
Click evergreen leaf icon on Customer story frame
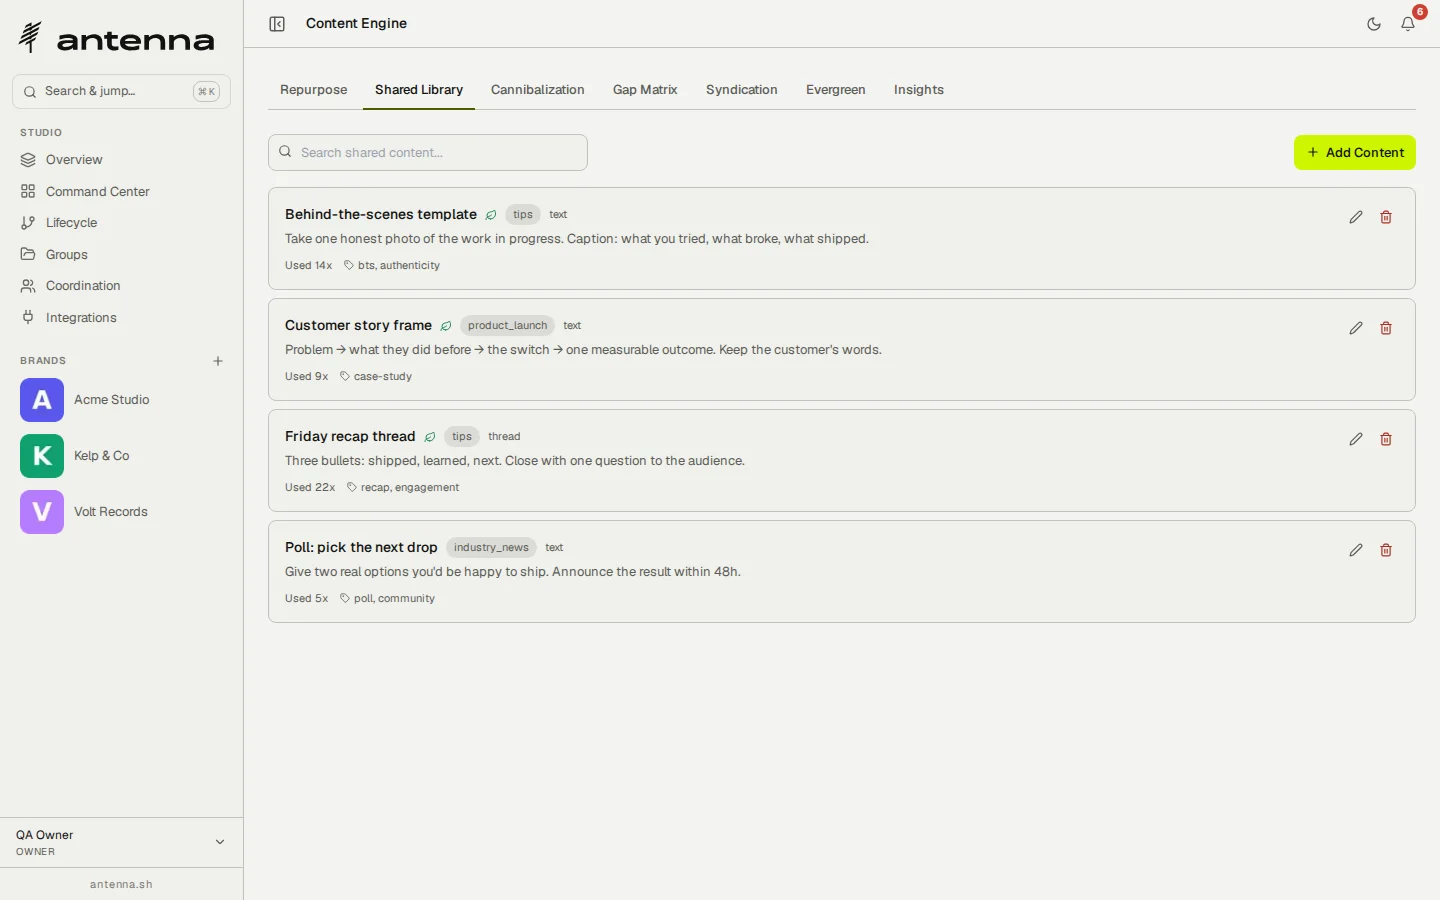[446, 326]
